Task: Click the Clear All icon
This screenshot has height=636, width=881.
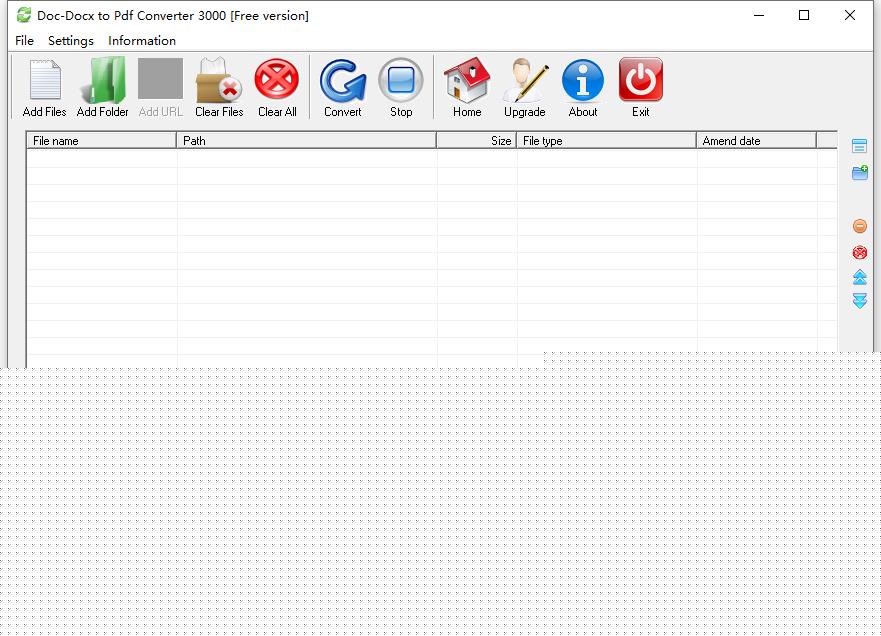Action: coord(277,85)
